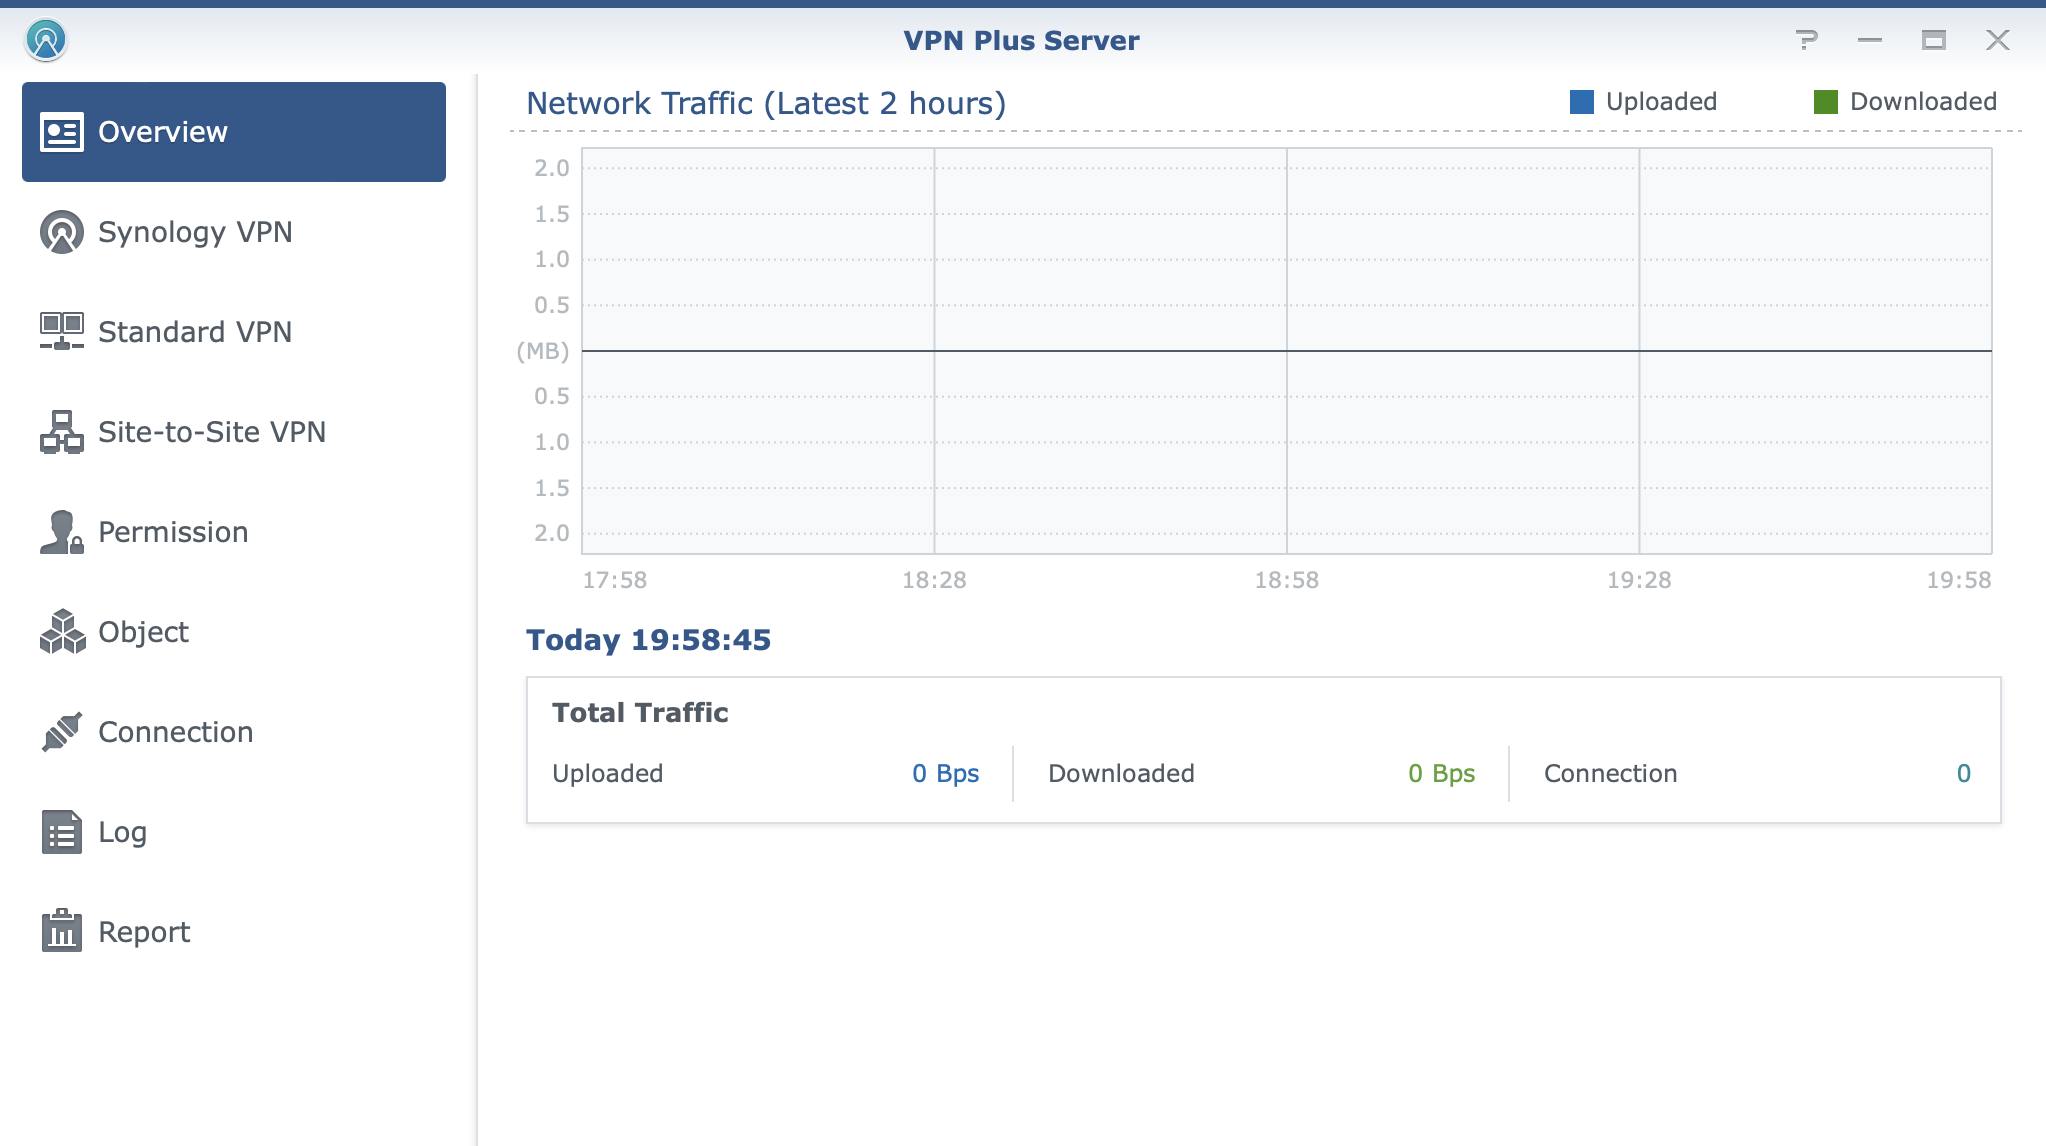Close the VPN Plus Server window
2046x1146 pixels.
click(1998, 40)
